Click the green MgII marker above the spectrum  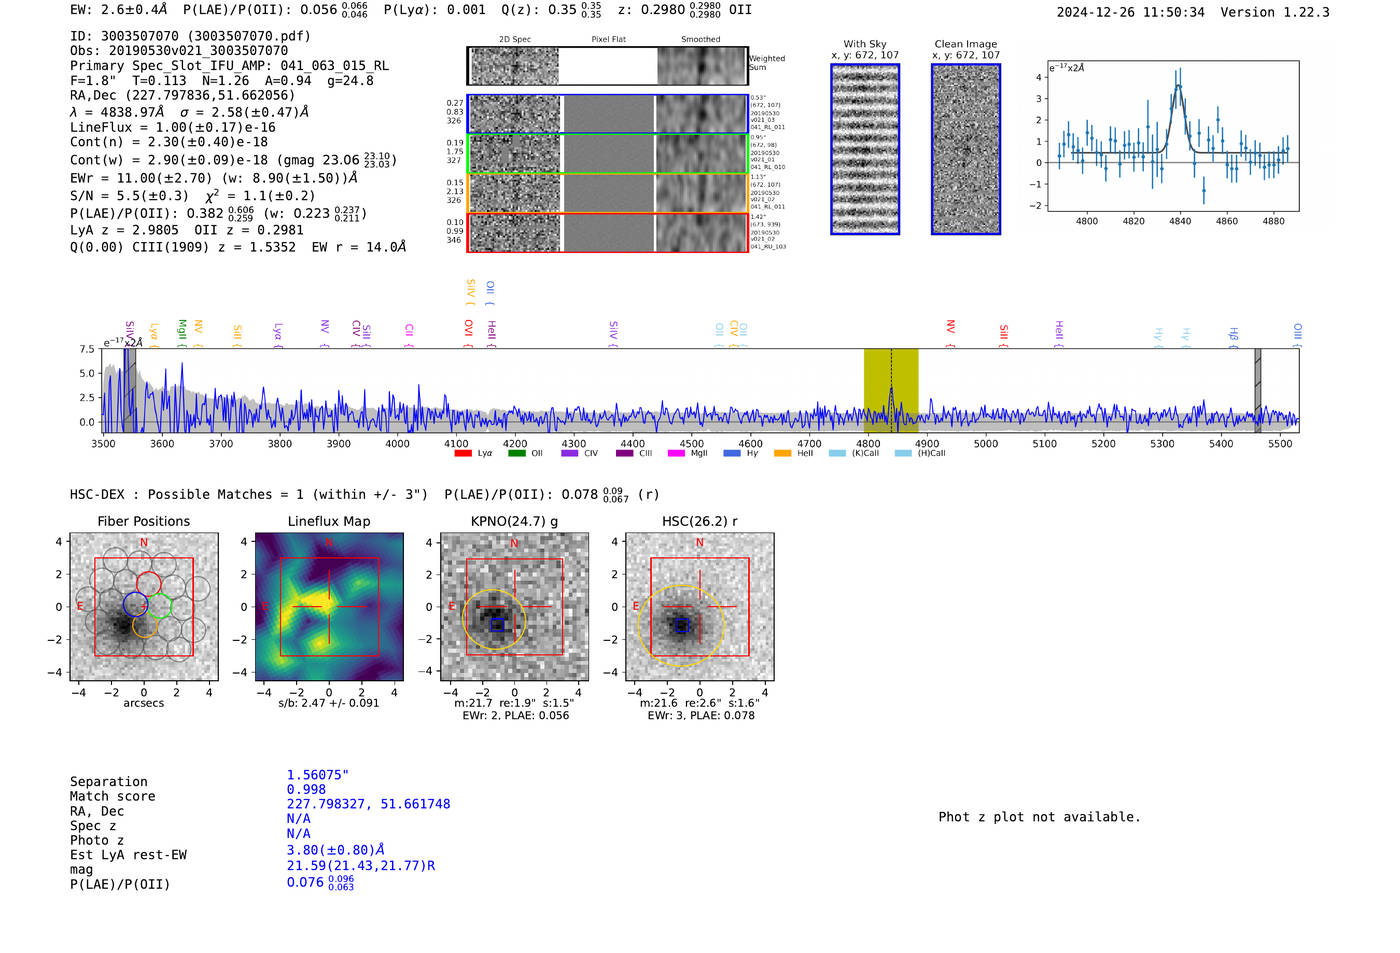[x=182, y=333]
